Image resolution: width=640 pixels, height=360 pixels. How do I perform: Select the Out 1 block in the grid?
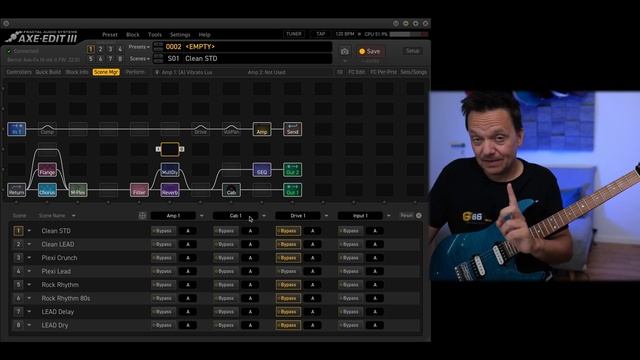[x=293, y=190]
